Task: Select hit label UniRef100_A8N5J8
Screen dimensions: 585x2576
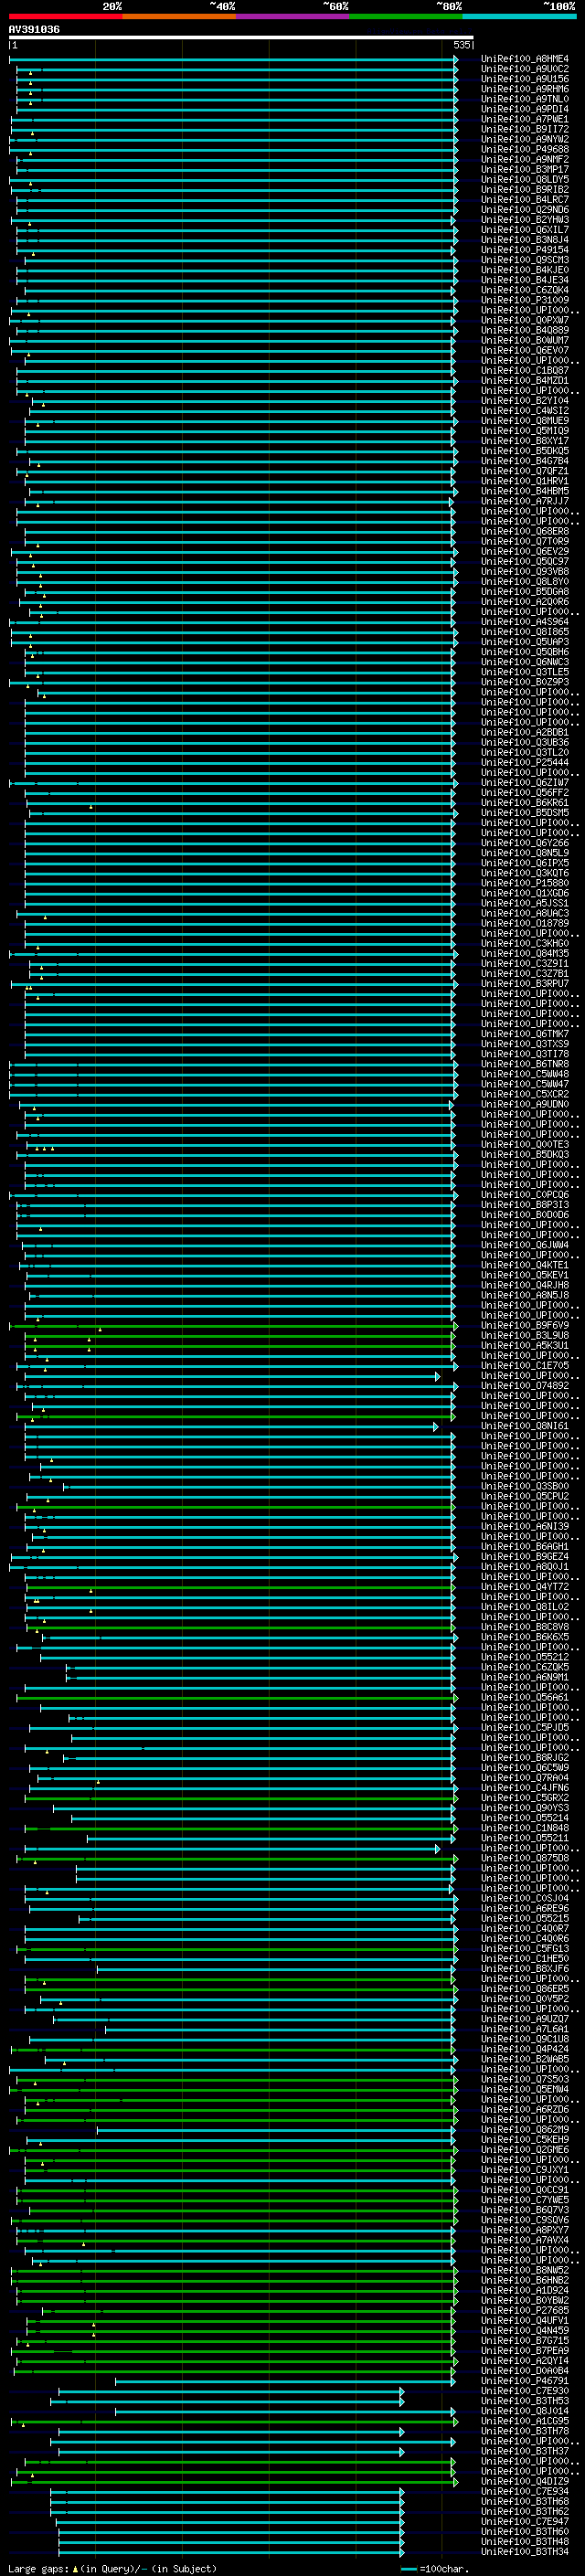Action: (525, 1295)
